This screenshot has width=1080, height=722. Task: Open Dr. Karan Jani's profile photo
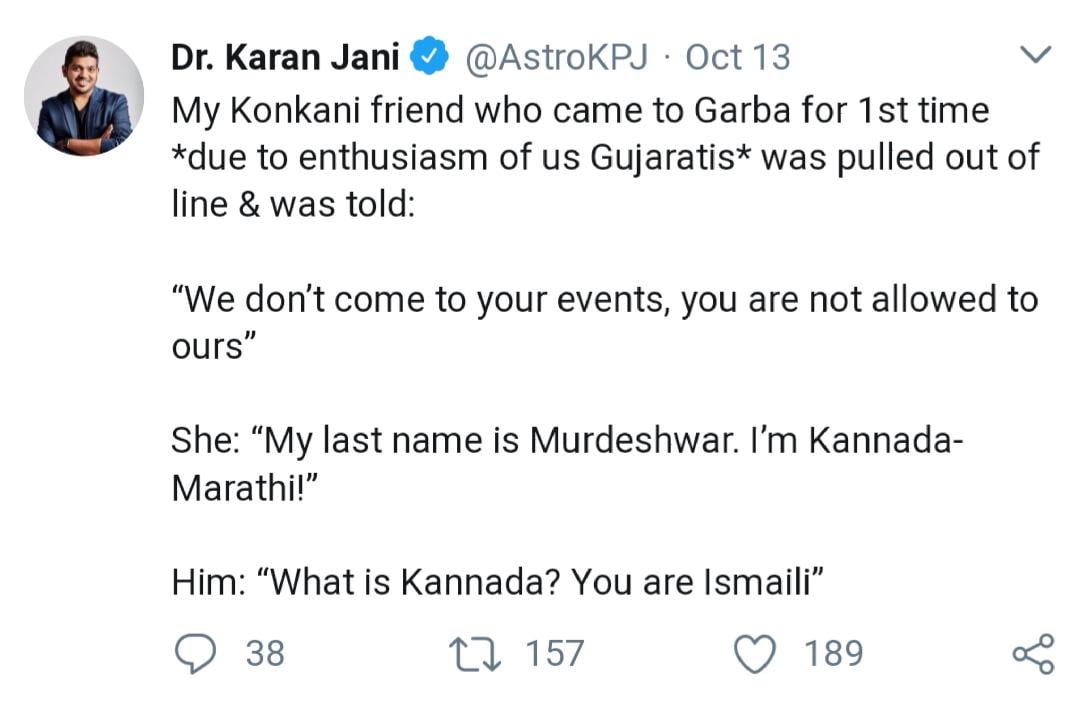(84, 96)
